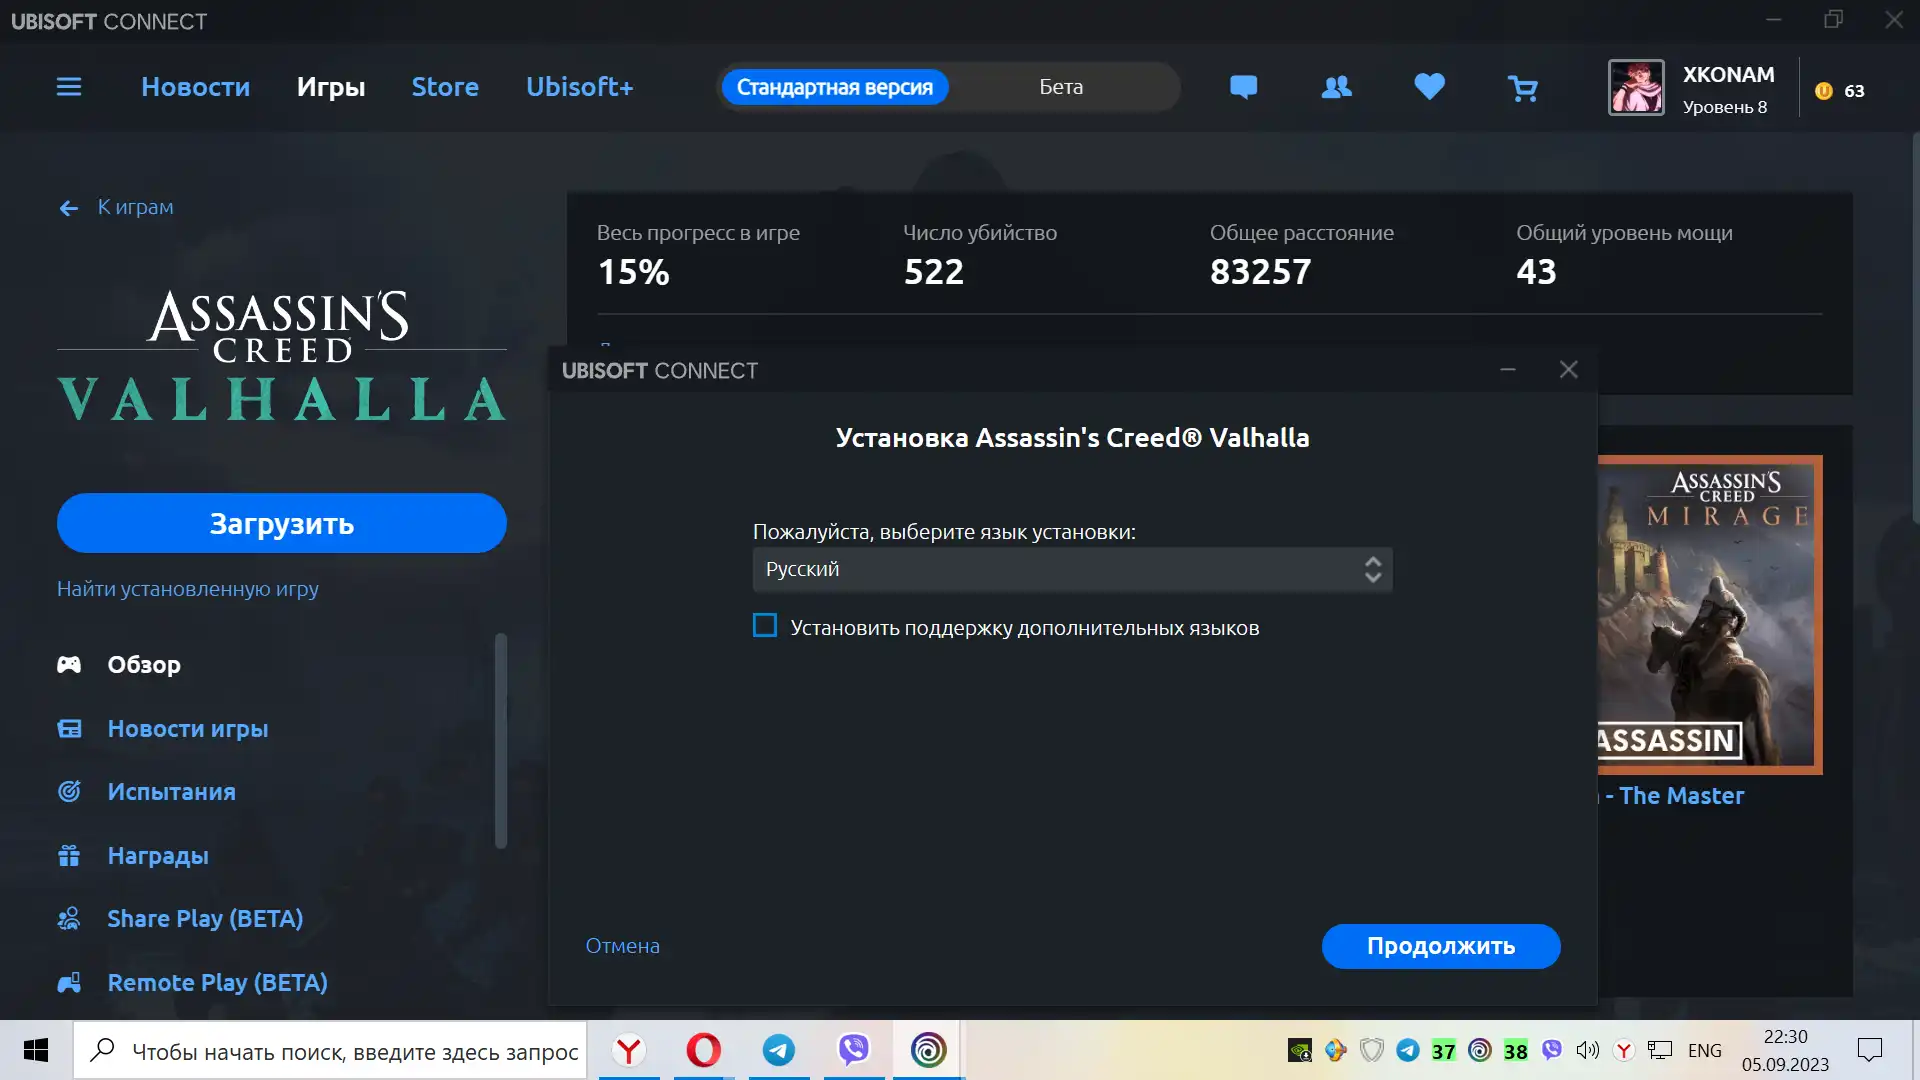This screenshot has height=1080, width=1920.
Task: Click the green 37 temperature tray icon
Action: coord(1444,1051)
